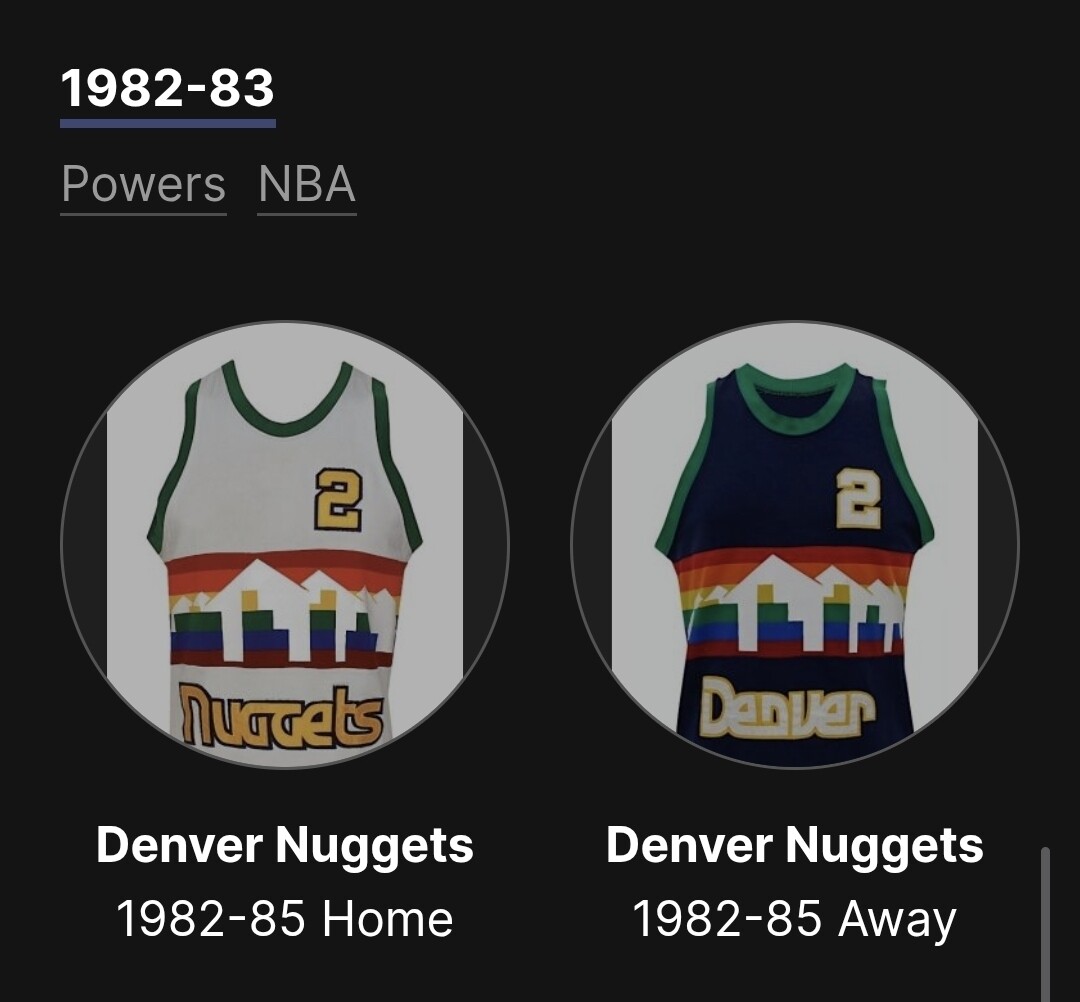The height and width of the screenshot is (1002, 1080).
Task: Select the 1982-85 Away caption
Action: point(795,919)
